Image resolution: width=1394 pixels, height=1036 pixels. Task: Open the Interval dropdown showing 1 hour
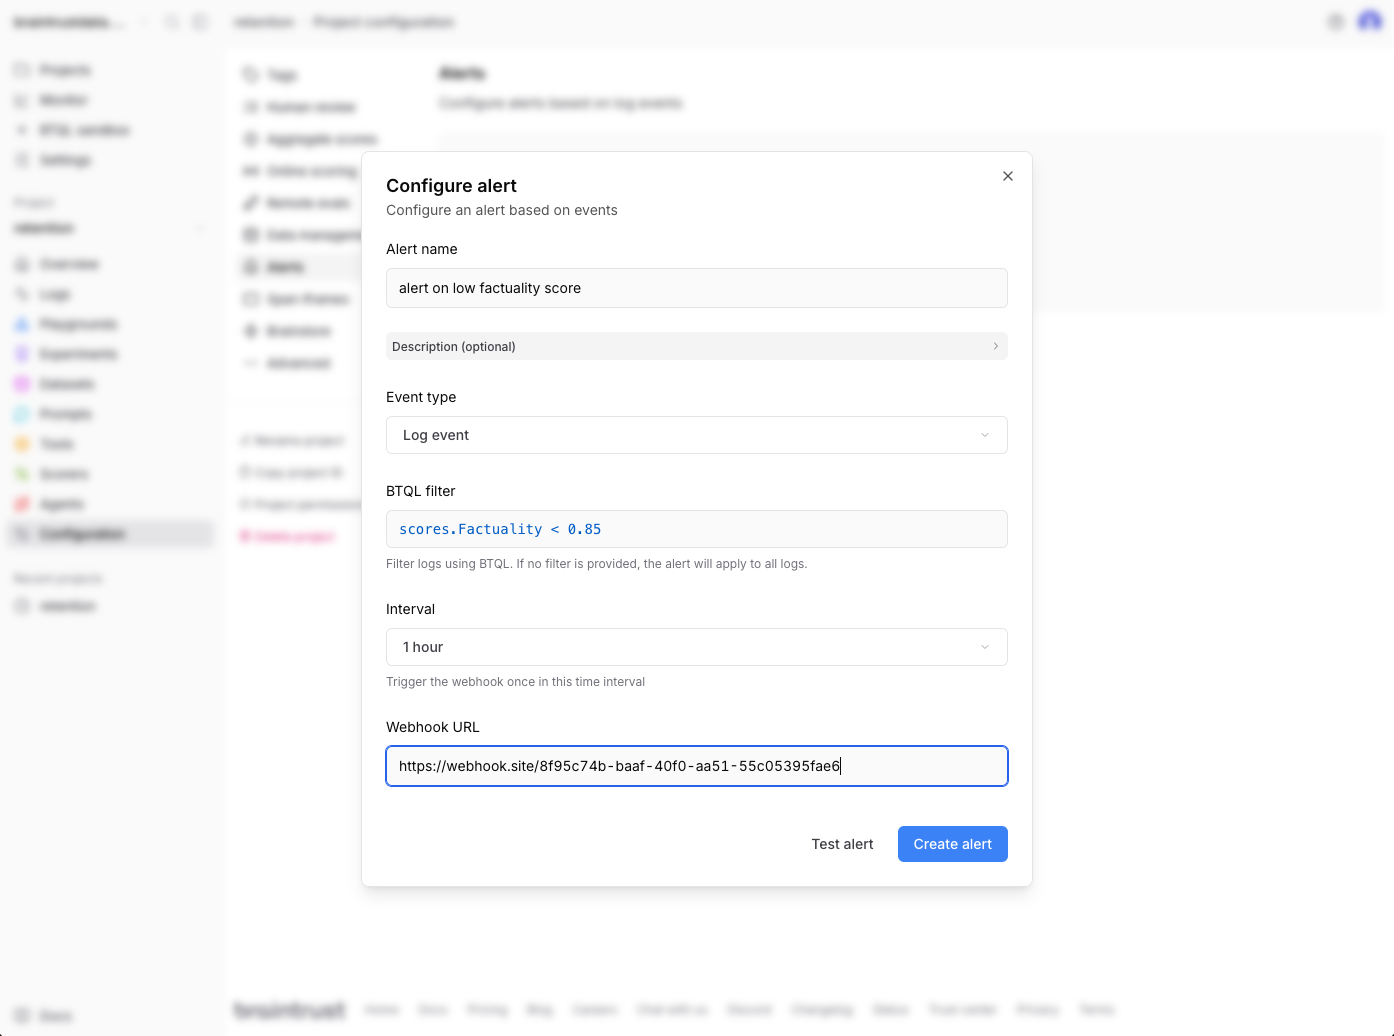[x=697, y=647]
